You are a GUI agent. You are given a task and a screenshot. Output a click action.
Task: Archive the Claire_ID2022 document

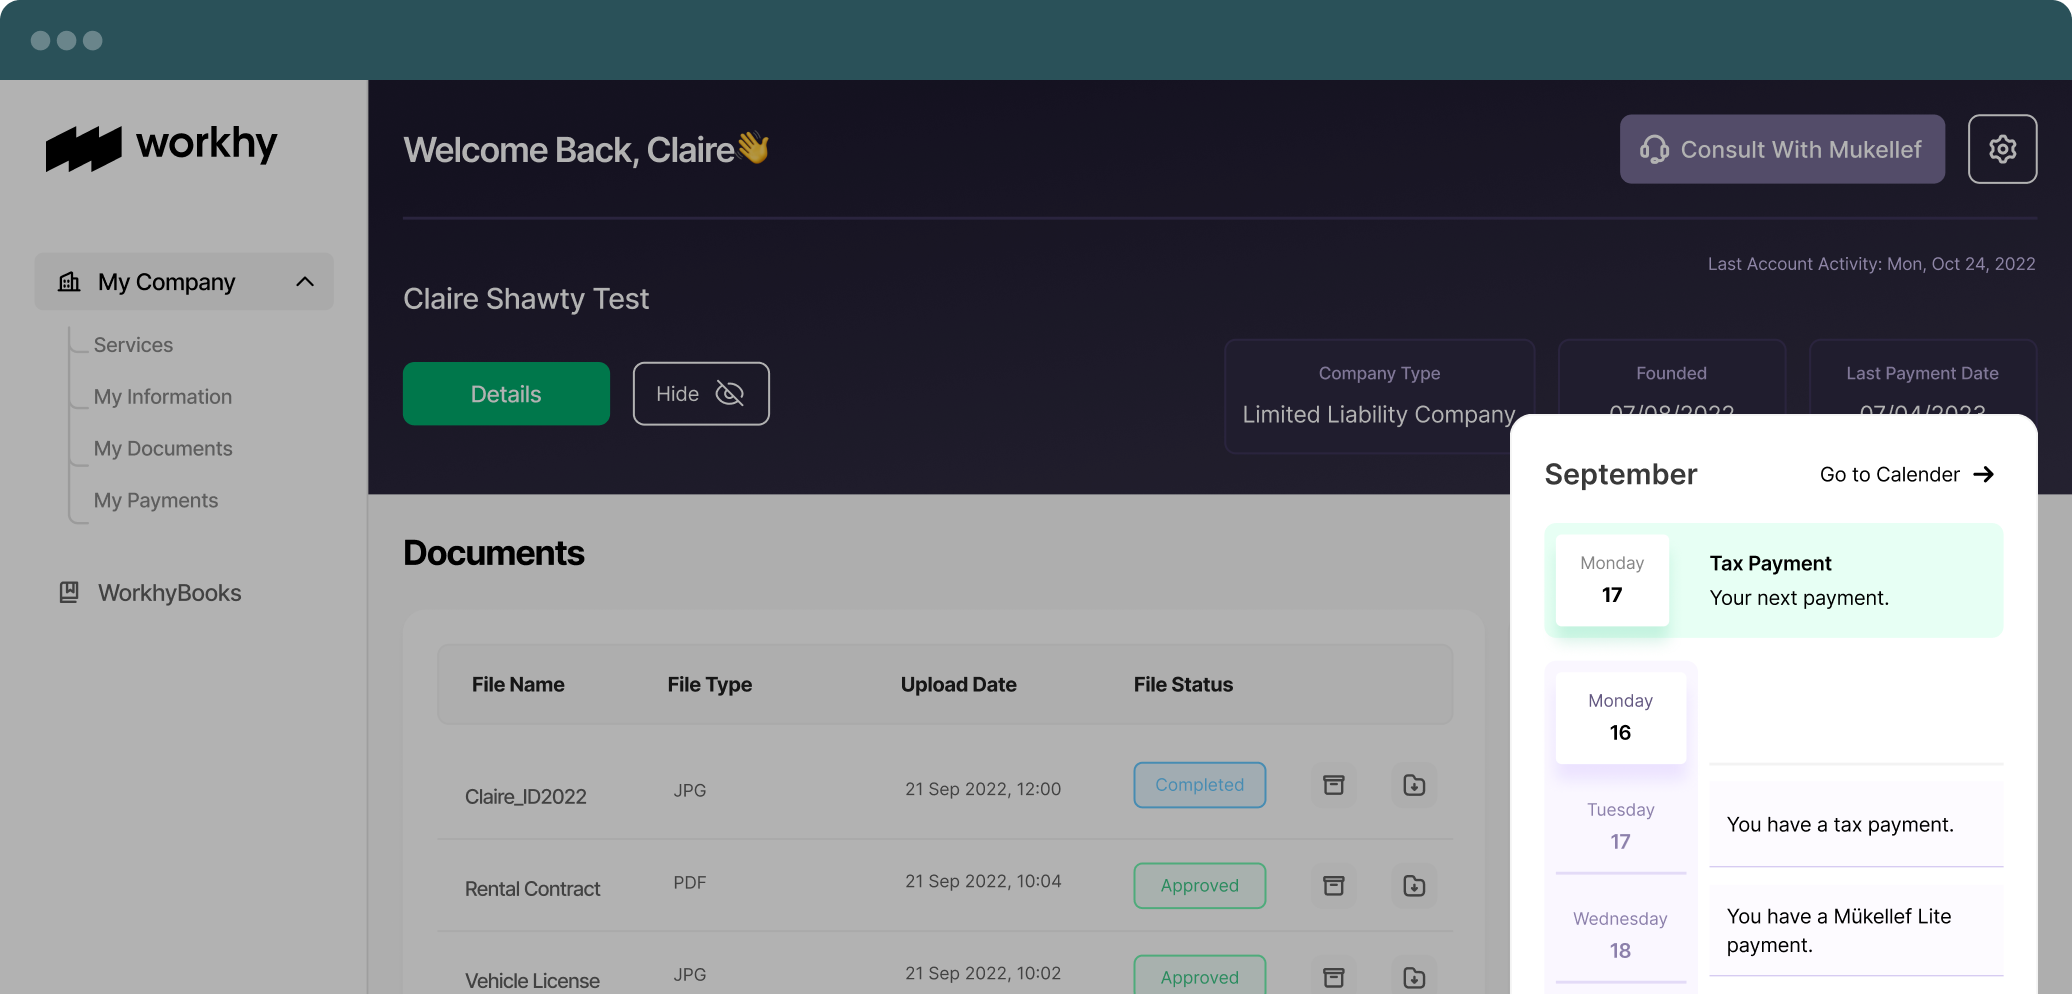coord(1333,785)
